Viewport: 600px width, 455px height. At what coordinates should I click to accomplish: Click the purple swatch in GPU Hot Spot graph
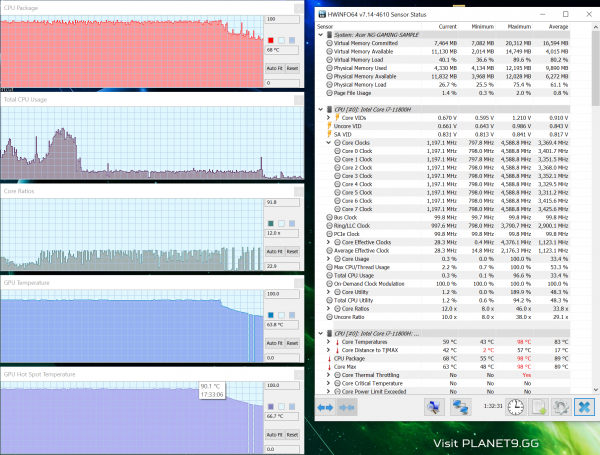(271, 406)
